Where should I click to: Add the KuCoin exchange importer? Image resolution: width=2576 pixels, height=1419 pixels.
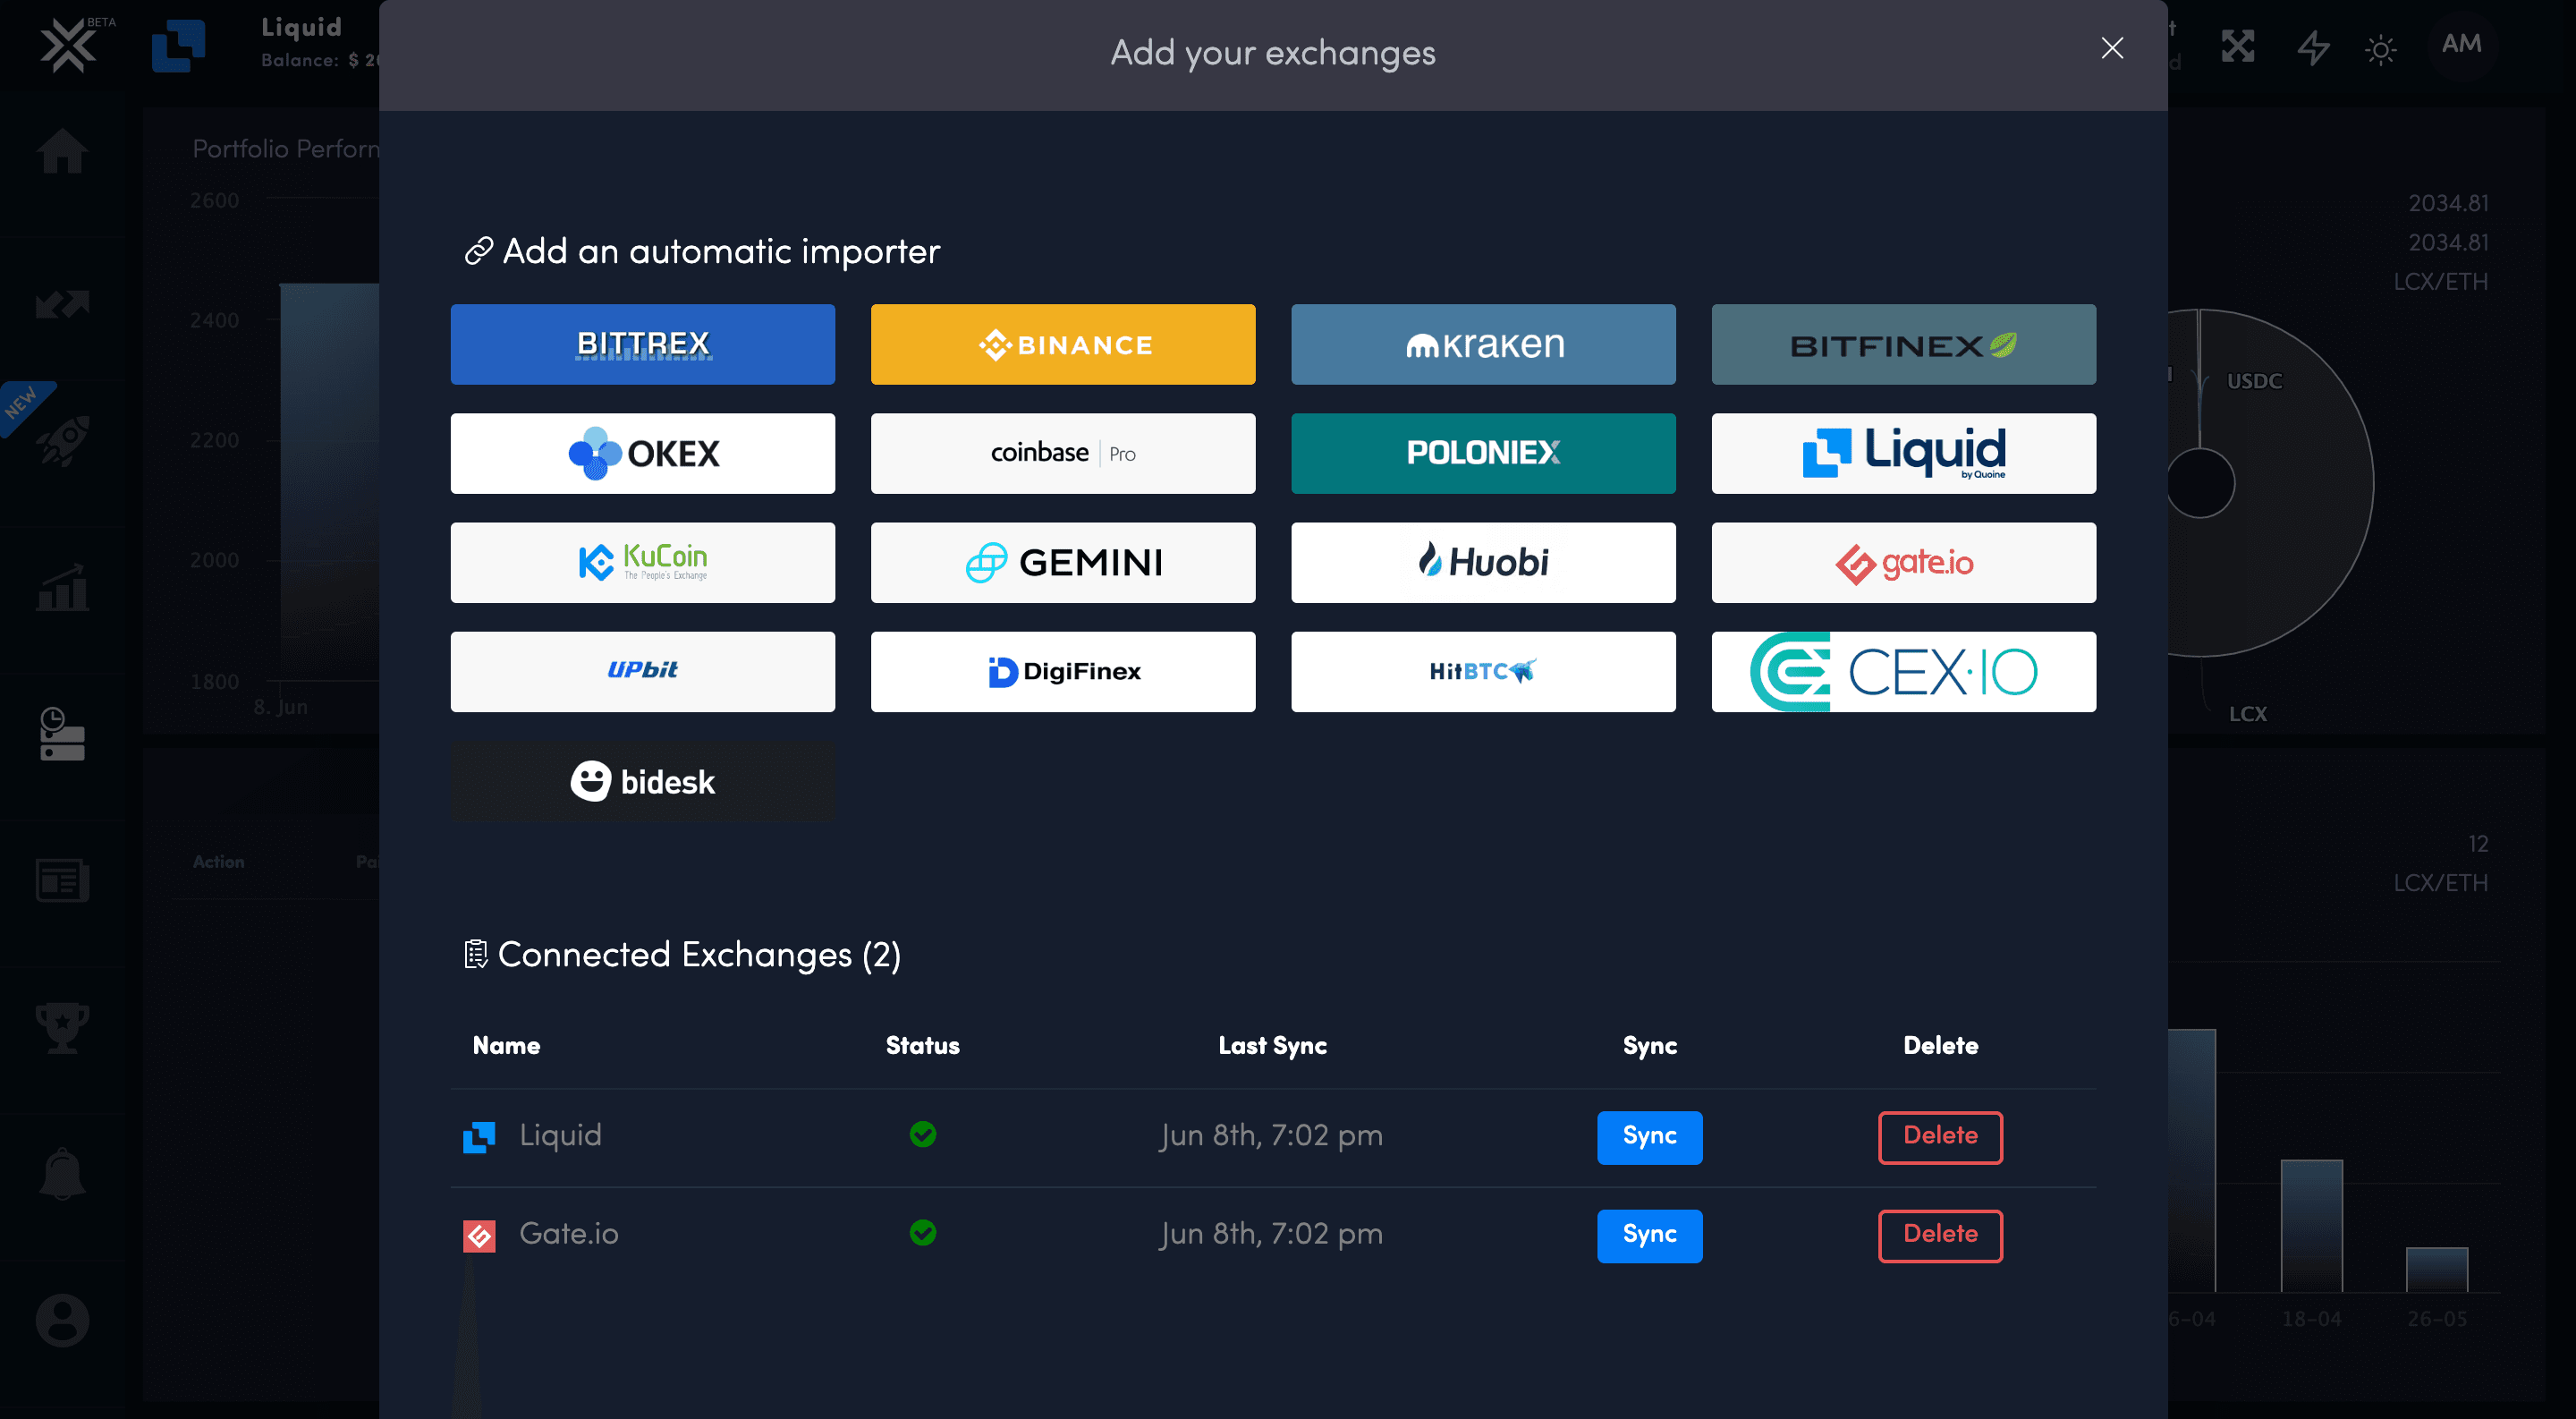(x=642, y=562)
